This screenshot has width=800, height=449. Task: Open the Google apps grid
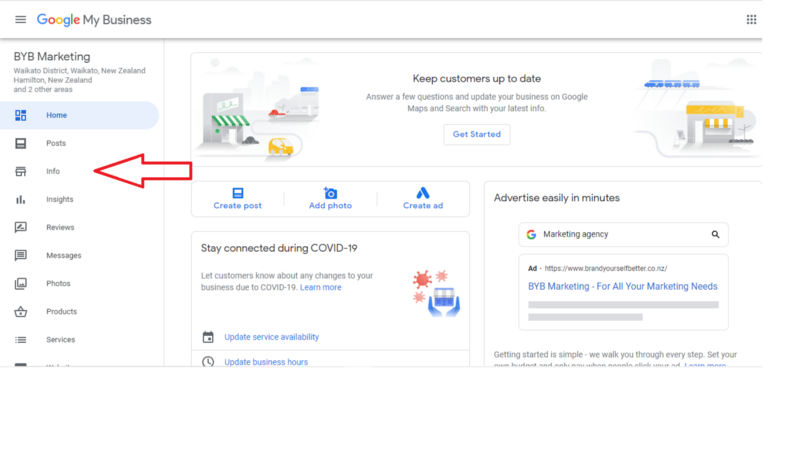coord(751,19)
